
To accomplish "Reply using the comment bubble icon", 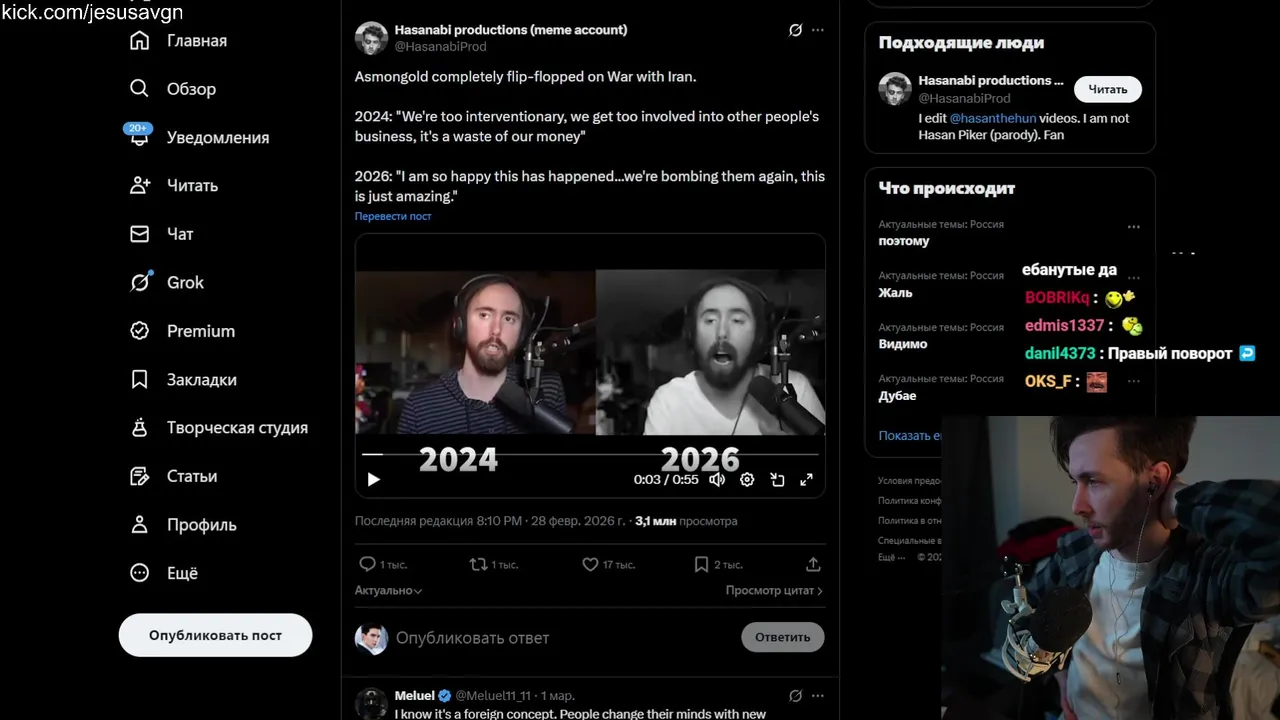I will click(367, 564).
